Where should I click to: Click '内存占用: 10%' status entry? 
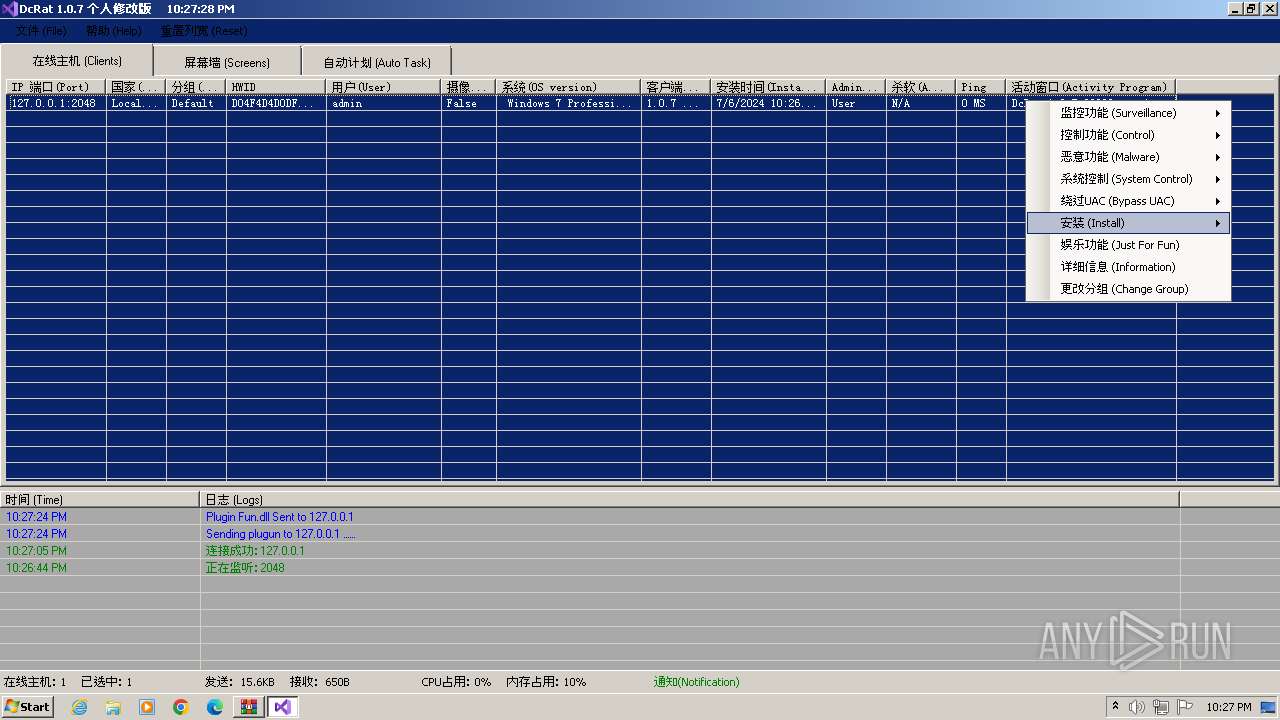(x=546, y=682)
